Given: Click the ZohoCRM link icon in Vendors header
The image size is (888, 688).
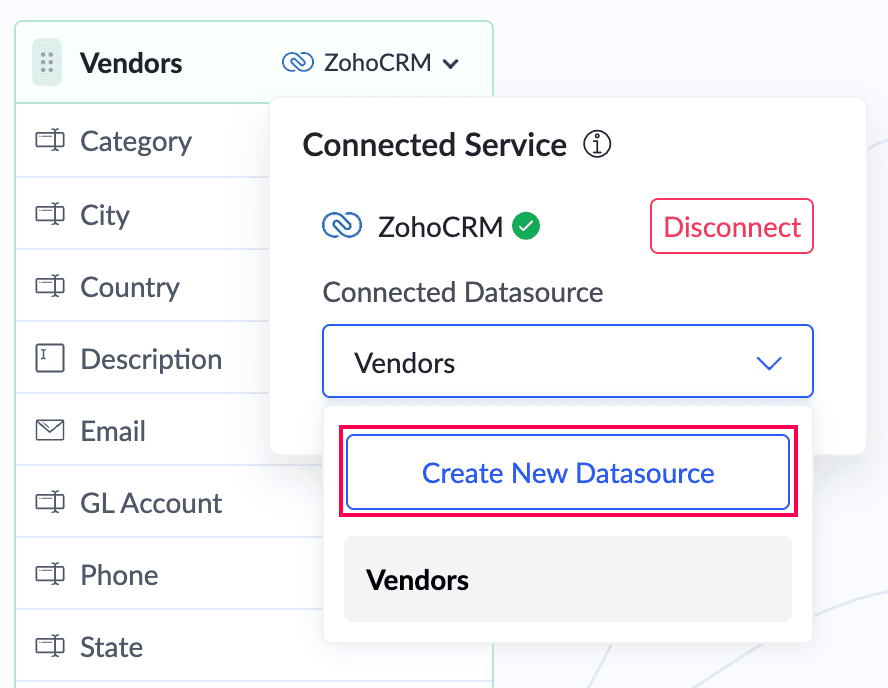Looking at the screenshot, I should (x=298, y=62).
